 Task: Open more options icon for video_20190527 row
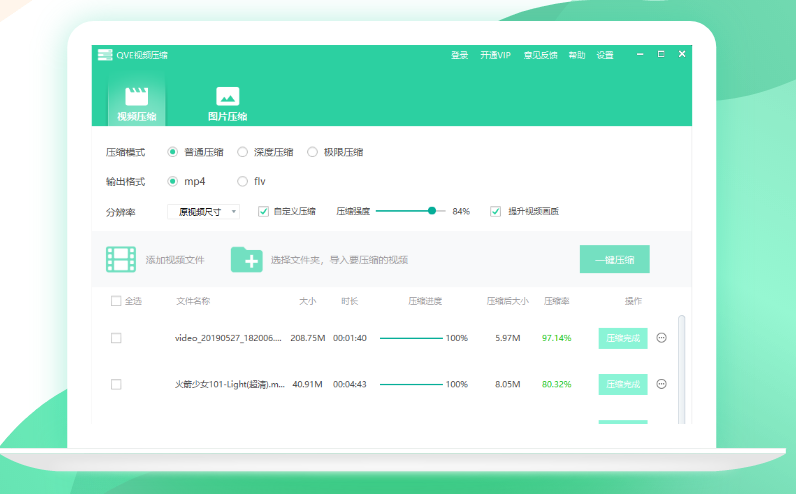(661, 338)
